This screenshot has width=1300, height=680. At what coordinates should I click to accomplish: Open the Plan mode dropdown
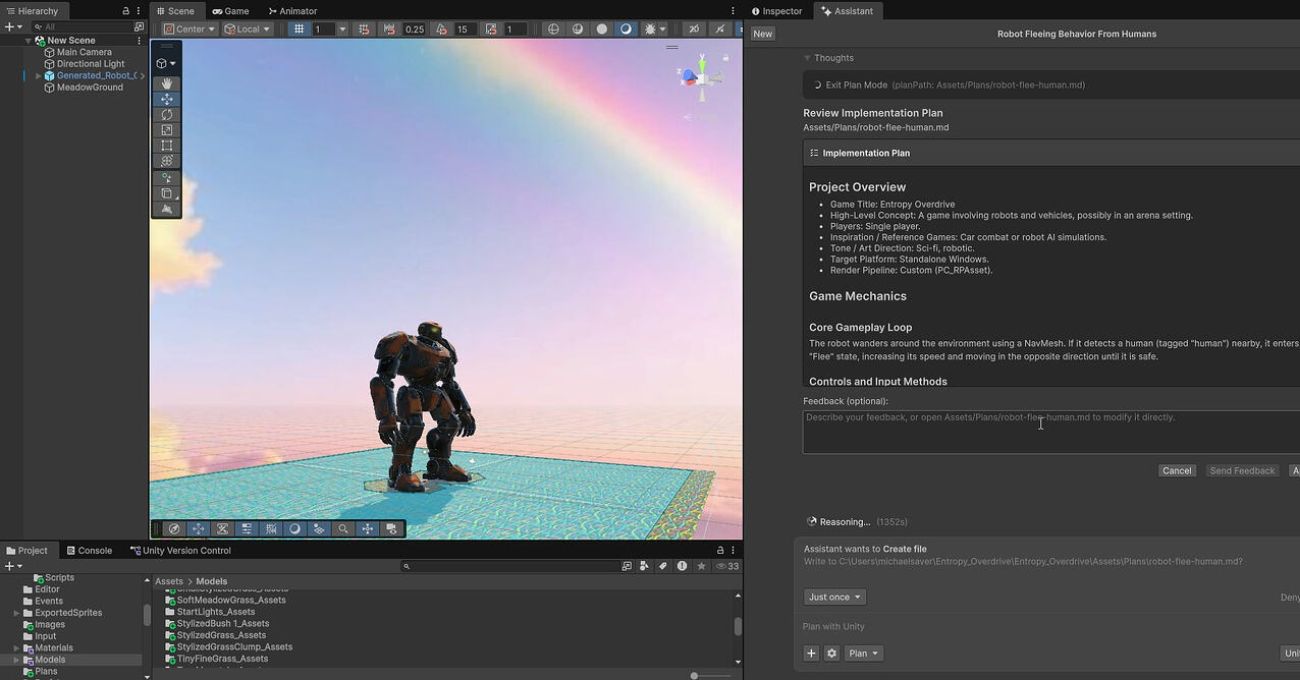tap(864, 653)
